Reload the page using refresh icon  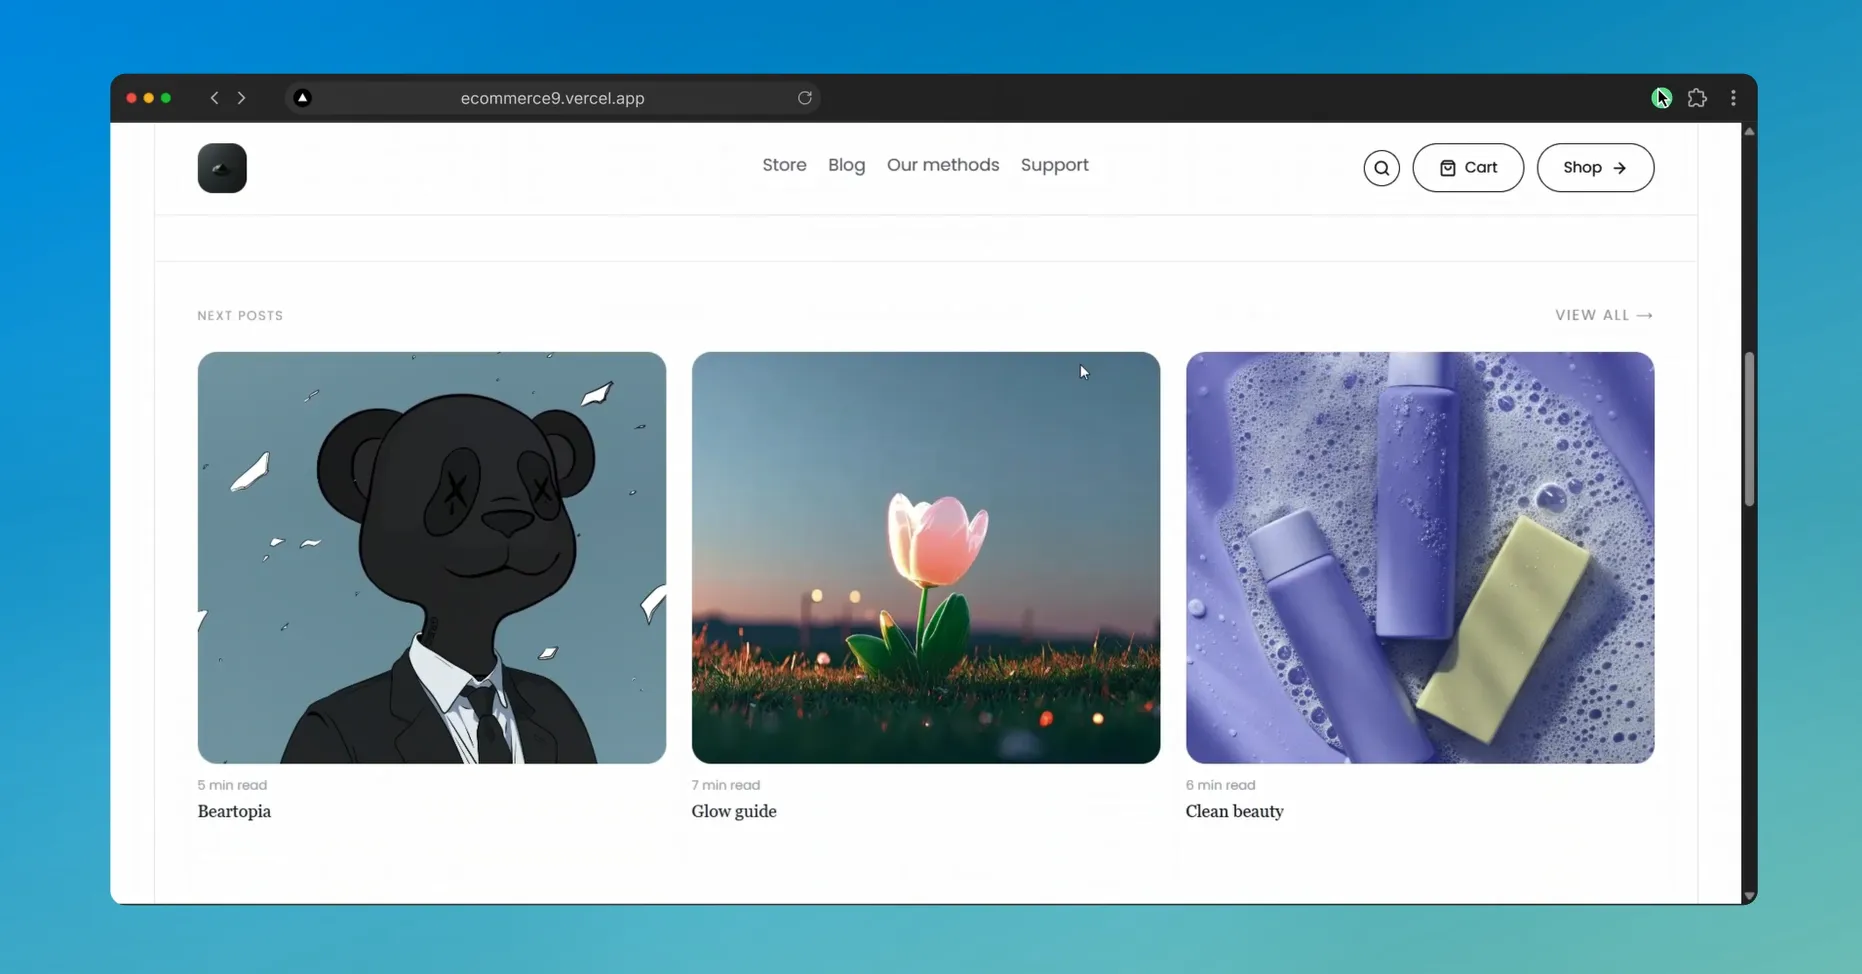click(x=805, y=98)
